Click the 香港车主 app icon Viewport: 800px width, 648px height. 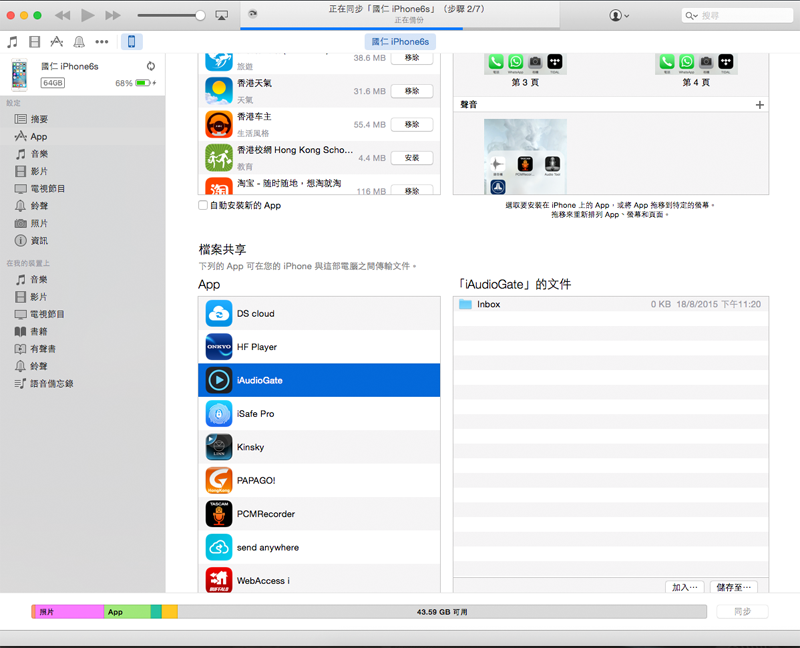pos(219,124)
